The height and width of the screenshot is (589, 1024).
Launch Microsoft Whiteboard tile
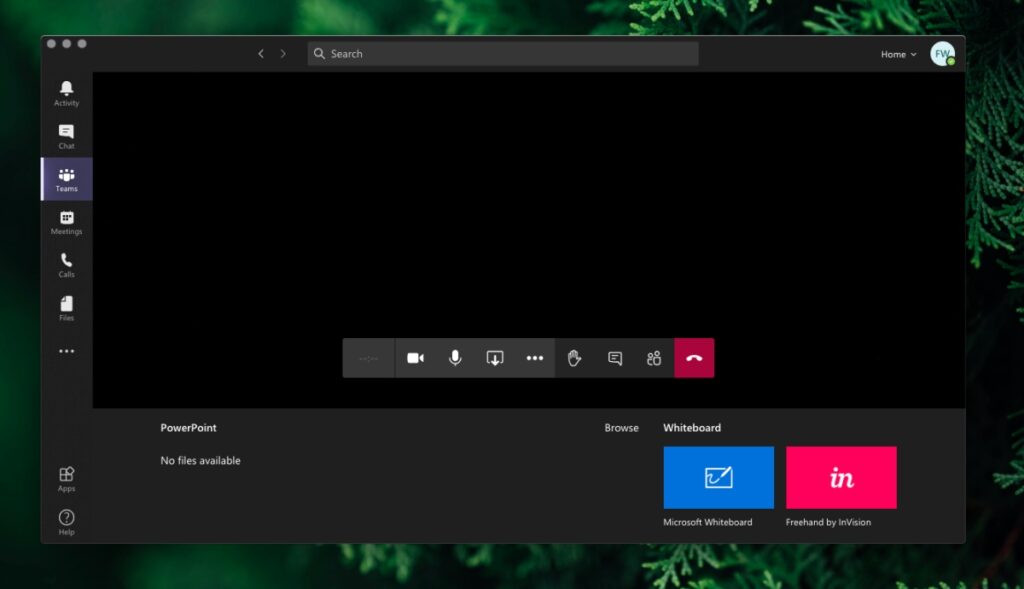pyautogui.click(x=718, y=477)
